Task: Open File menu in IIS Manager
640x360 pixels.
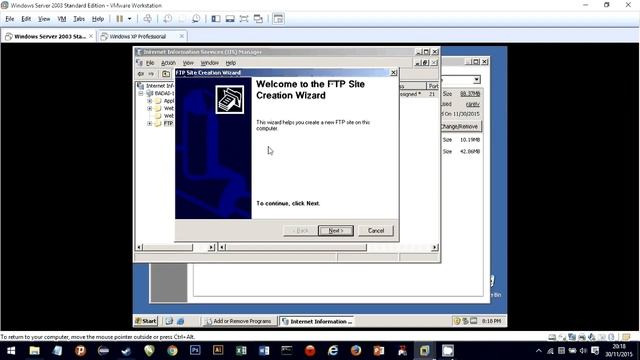Action: [x=150, y=63]
